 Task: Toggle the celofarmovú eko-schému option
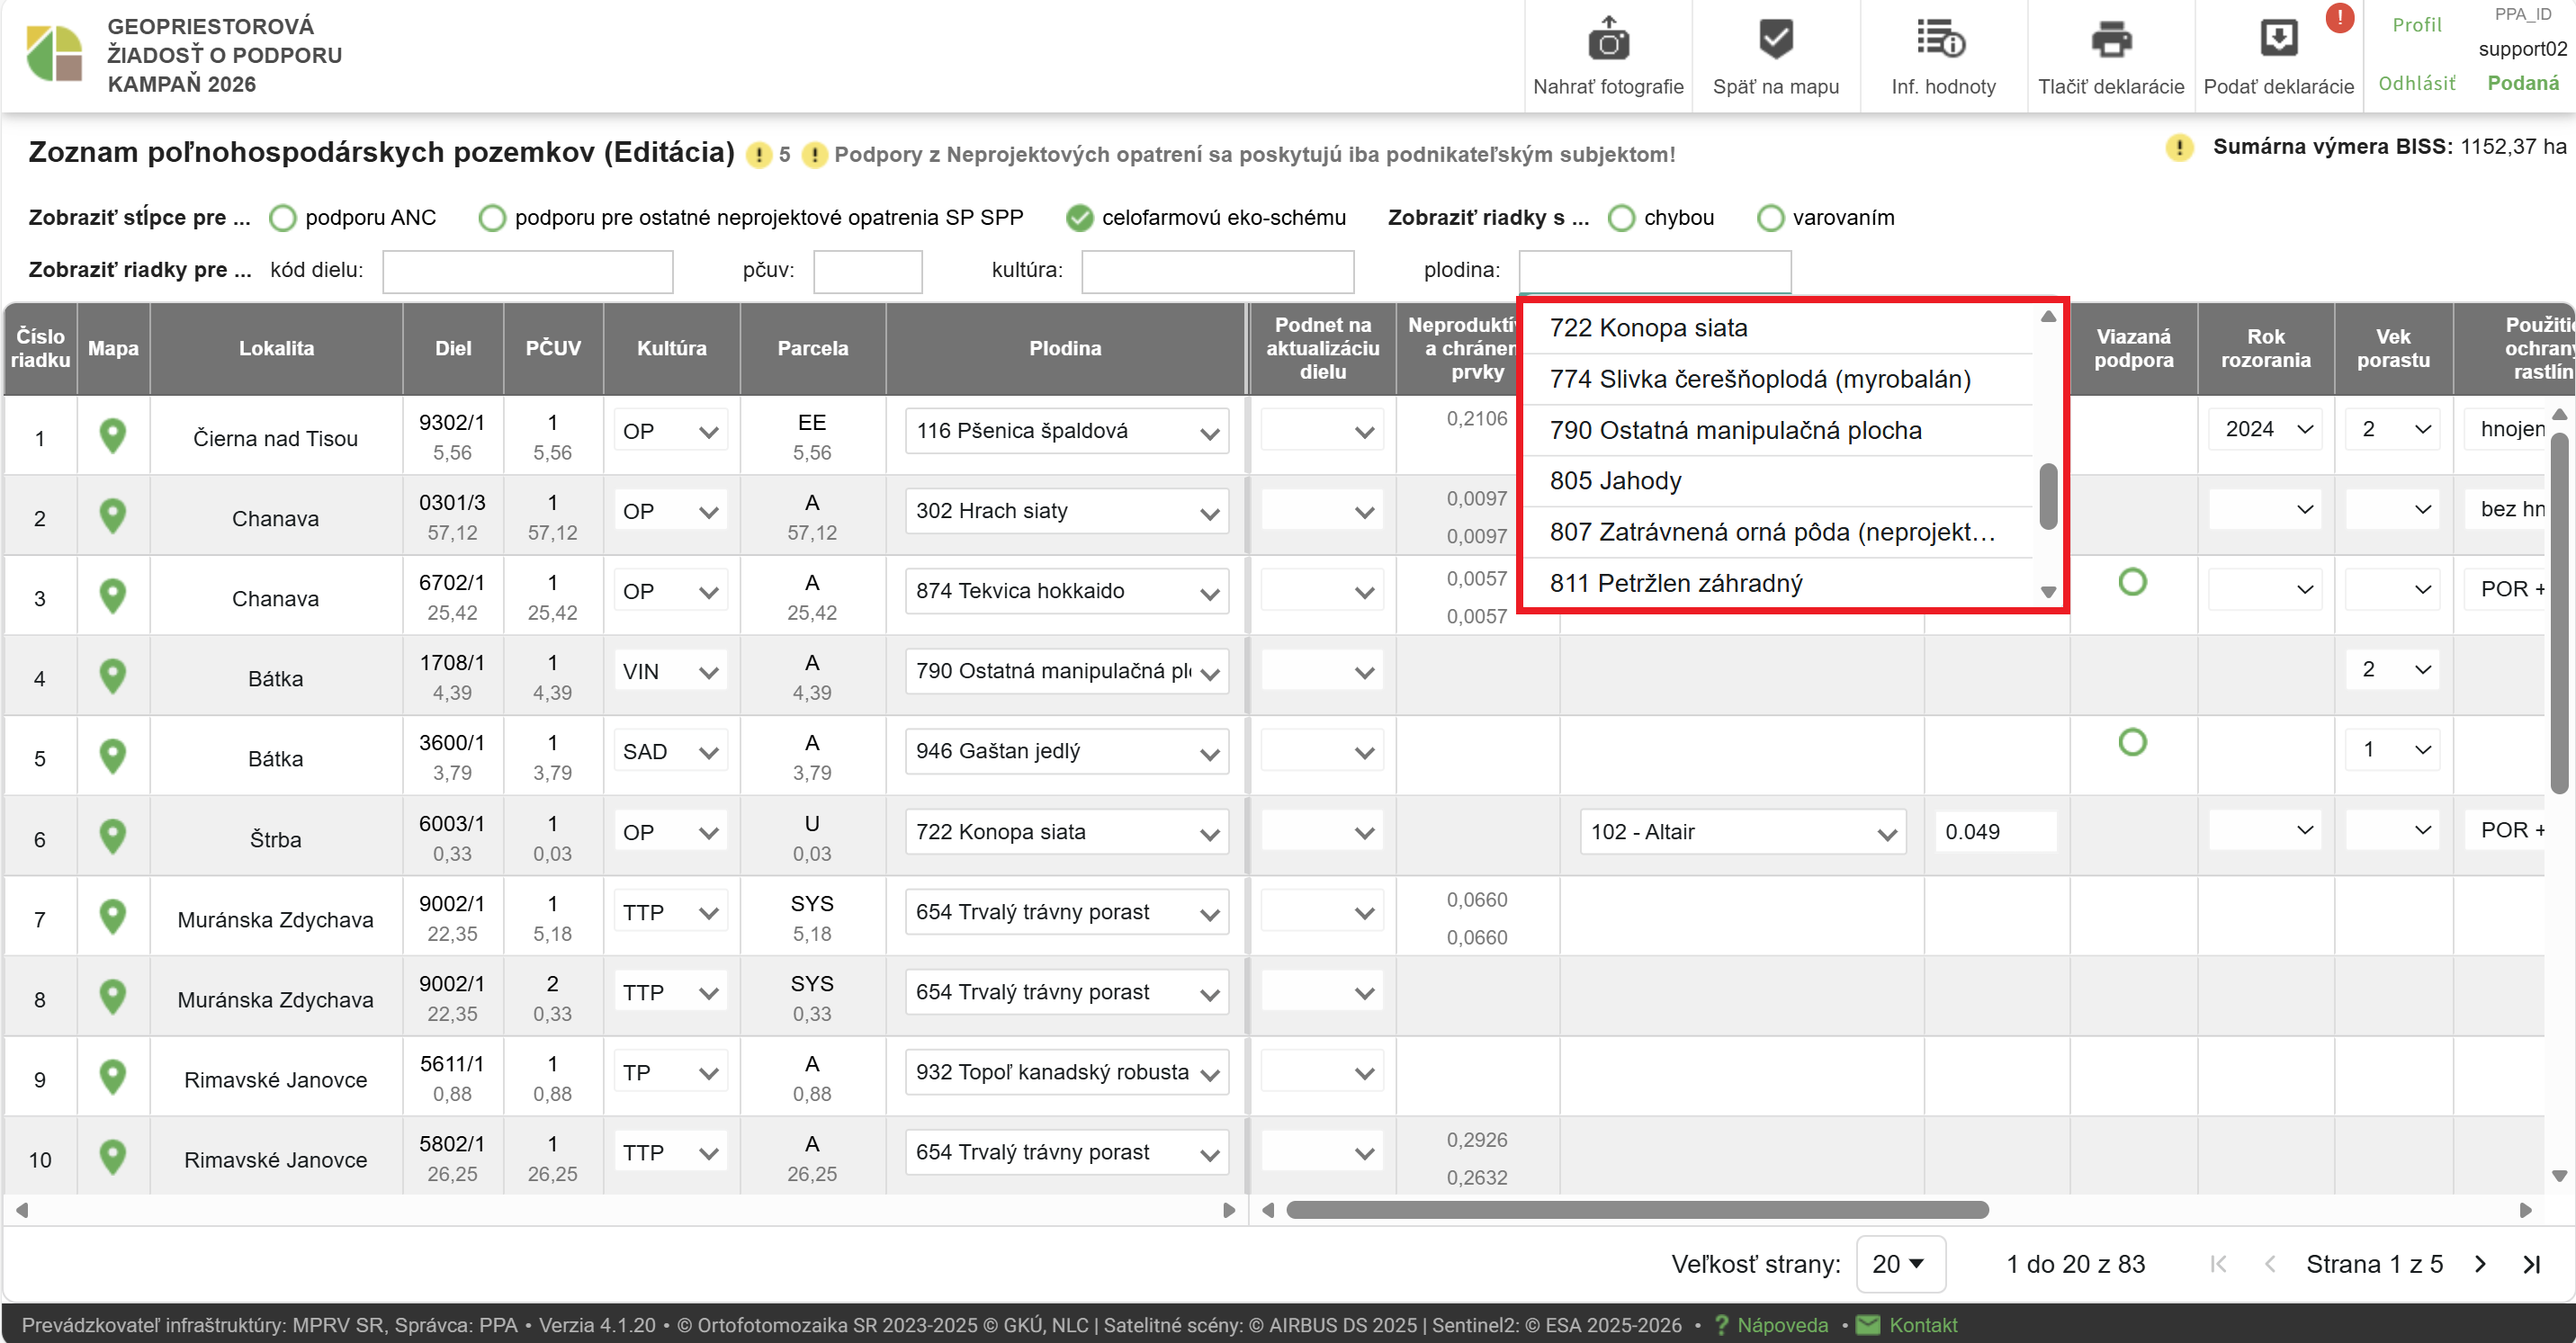[x=1079, y=218]
